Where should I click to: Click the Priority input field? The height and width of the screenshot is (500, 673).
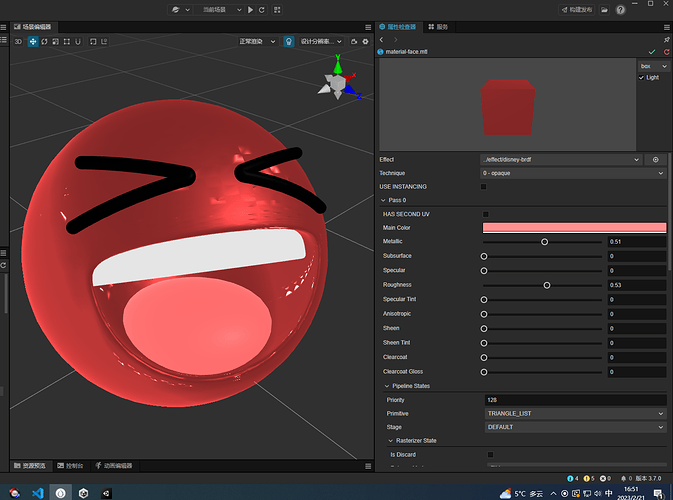(x=573, y=400)
